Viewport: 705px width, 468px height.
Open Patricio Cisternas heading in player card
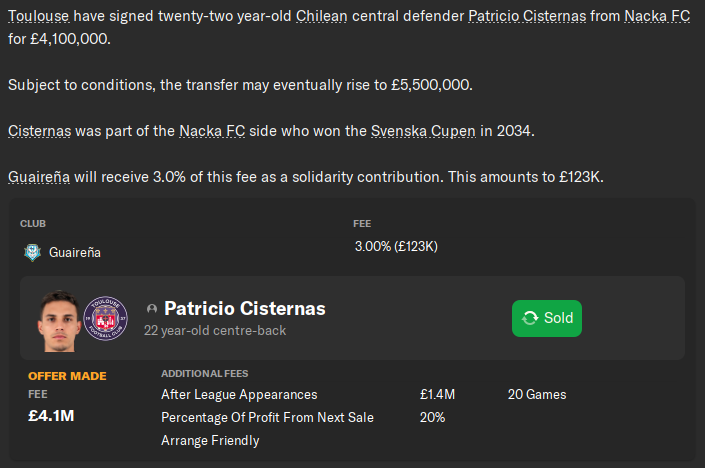(x=244, y=309)
